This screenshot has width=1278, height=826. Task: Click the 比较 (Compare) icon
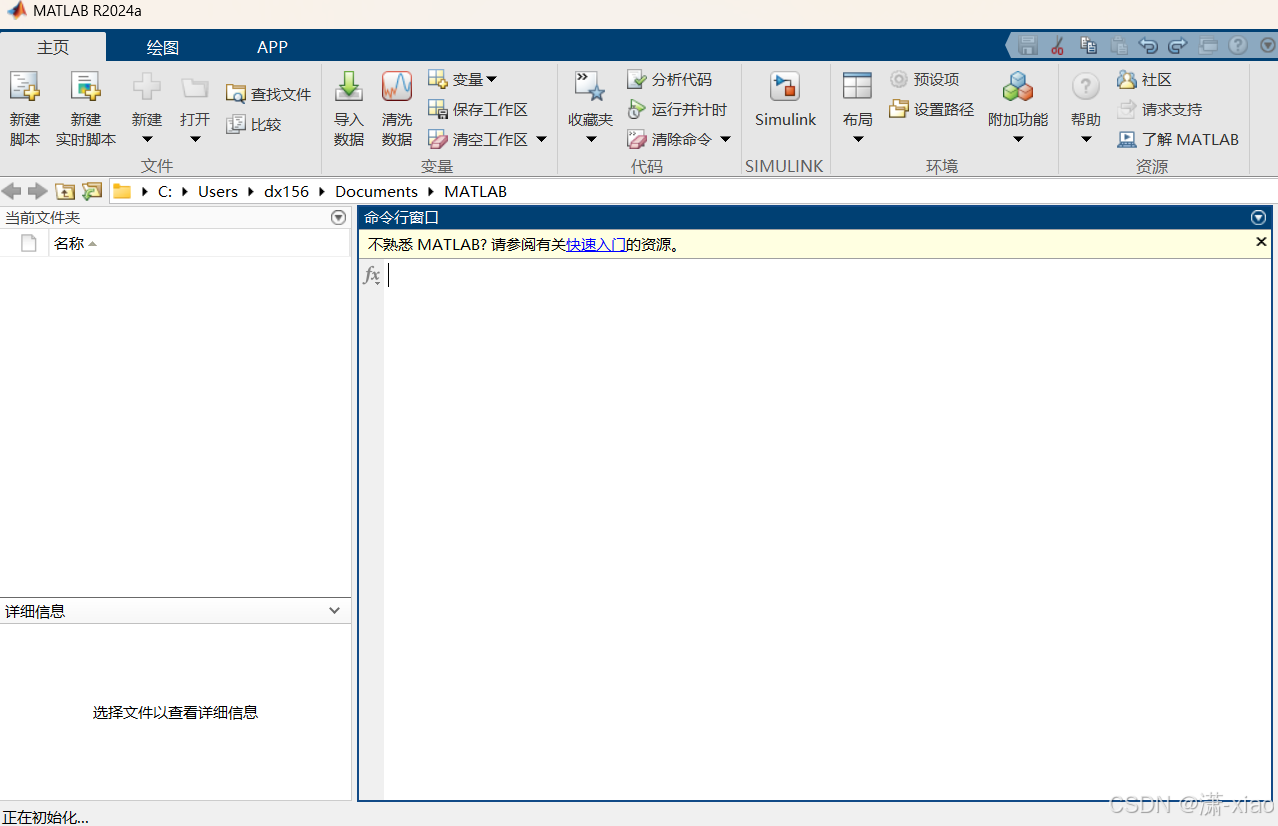tap(235, 124)
